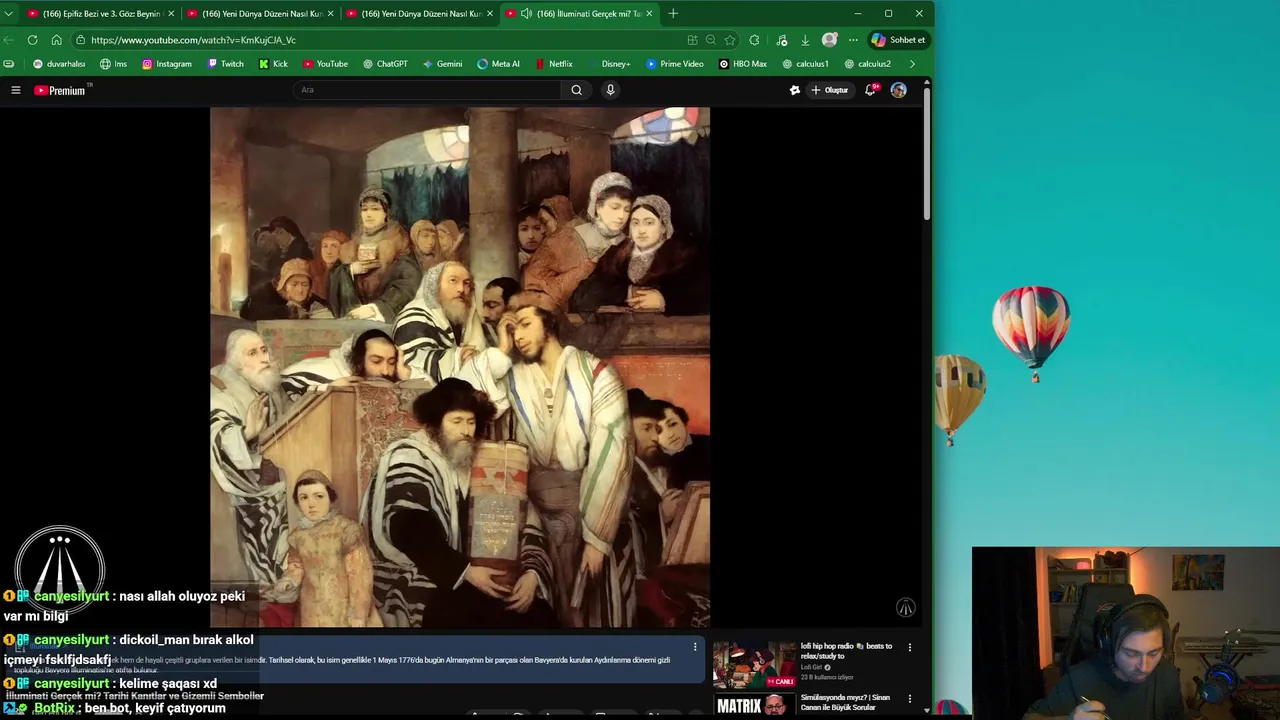Open the HBO Max bookmark
The height and width of the screenshot is (720, 1280).
pos(743,64)
